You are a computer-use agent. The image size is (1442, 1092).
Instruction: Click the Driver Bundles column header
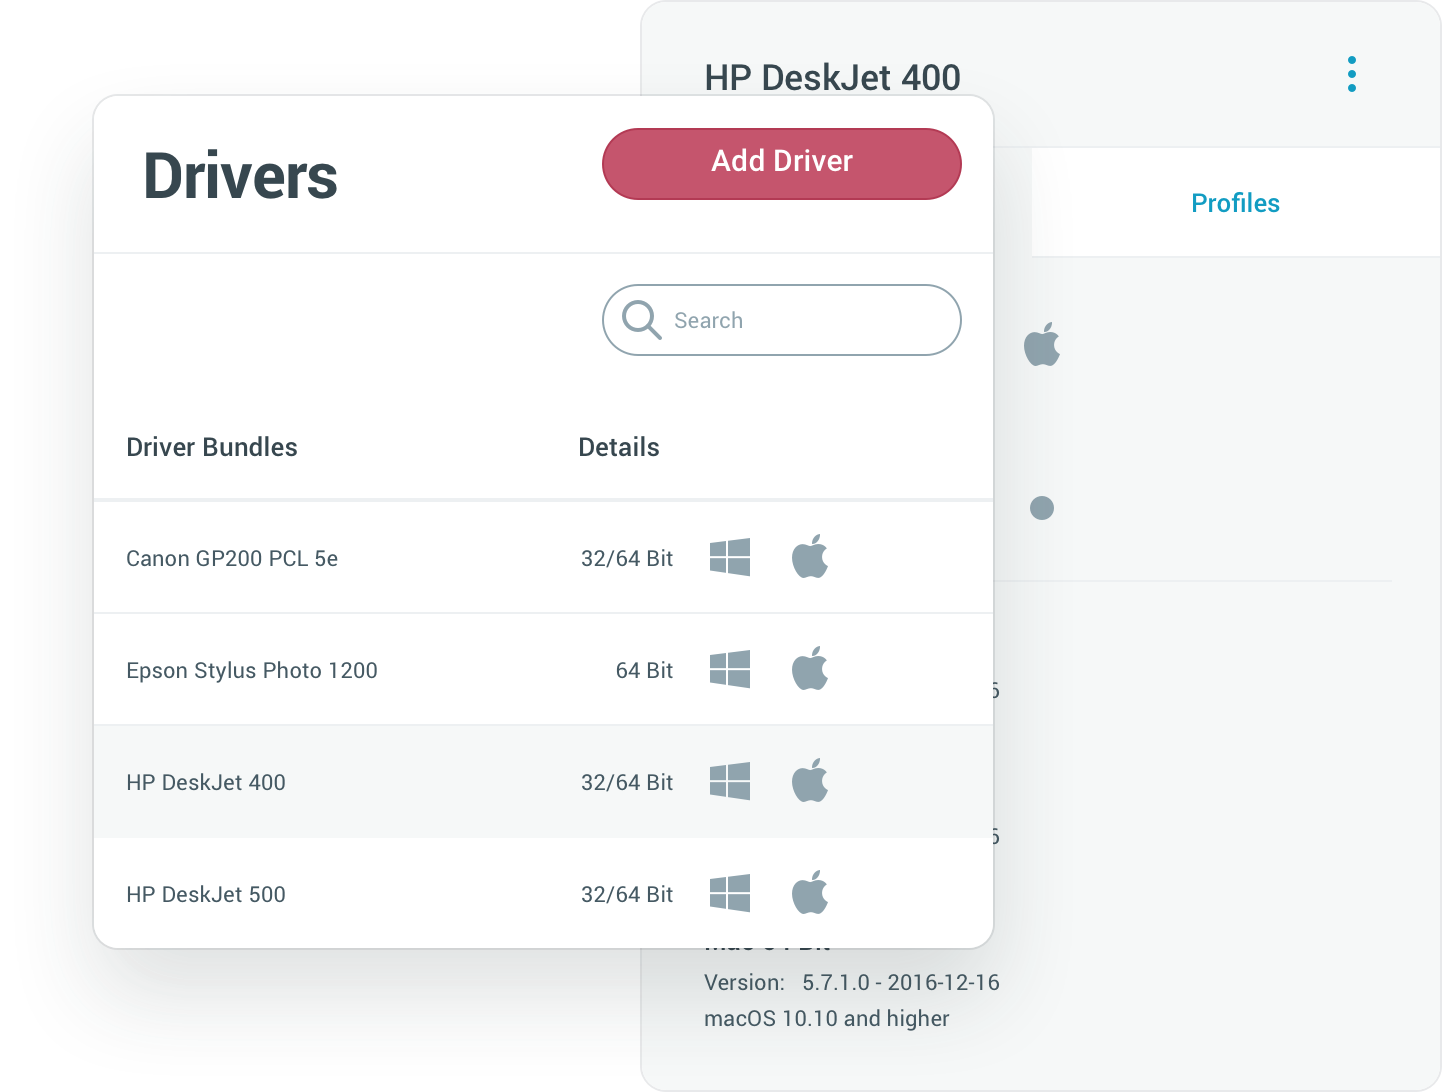[x=212, y=447]
